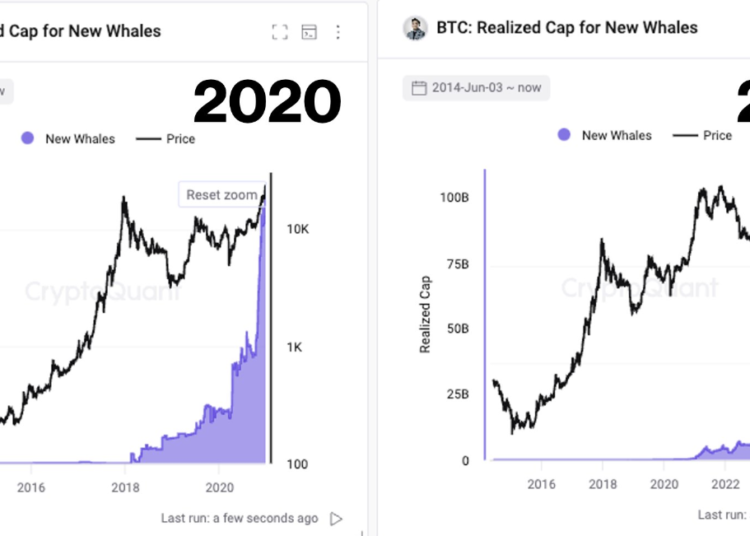This screenshot has height=536, width=750.
Task: Open the three-dot options menu
Action: coord(338,32)
